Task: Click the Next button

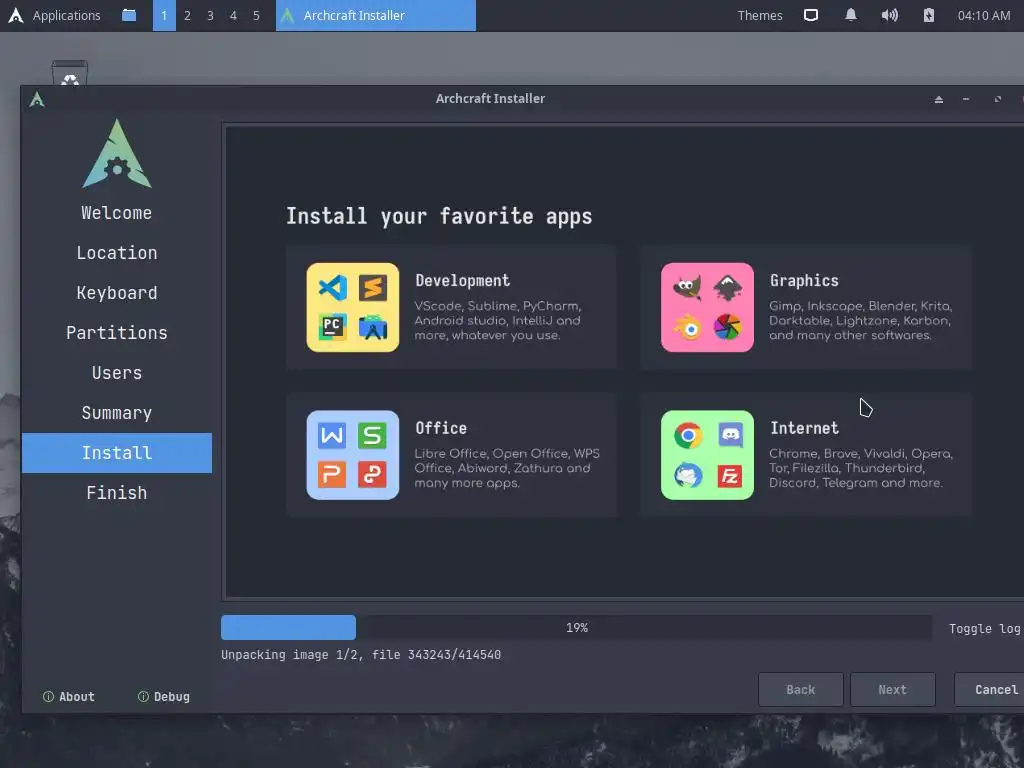Action: 893,690
